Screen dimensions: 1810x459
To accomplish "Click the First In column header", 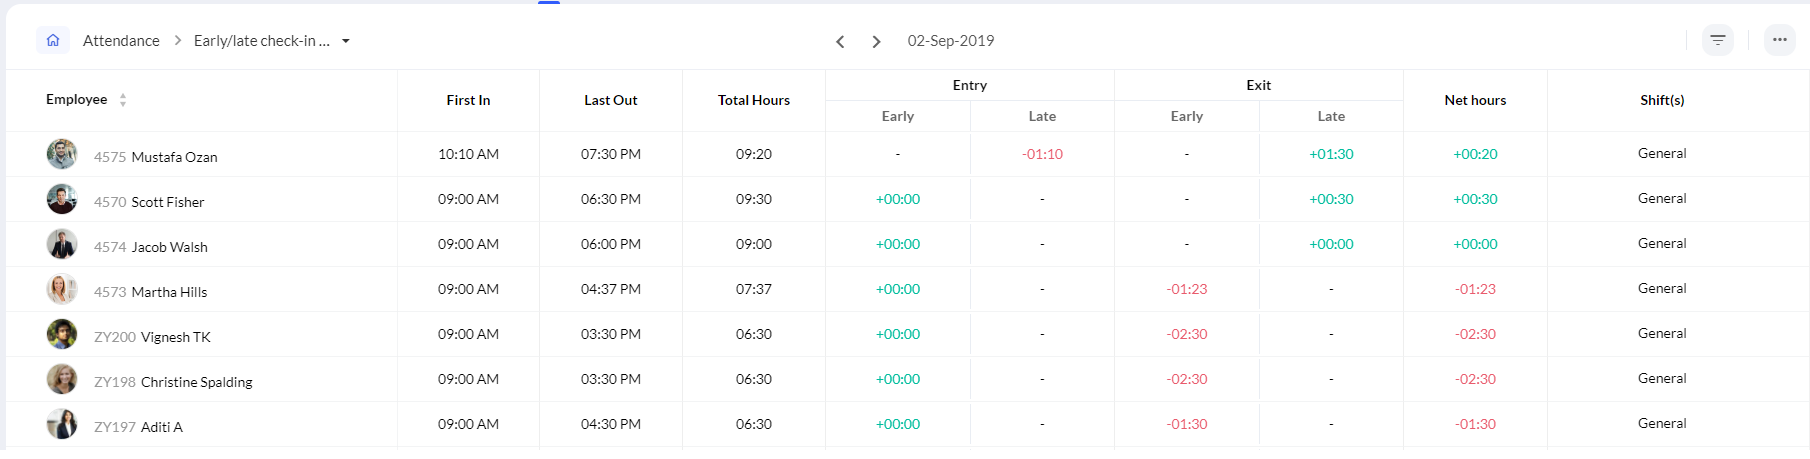I will 468,100.
